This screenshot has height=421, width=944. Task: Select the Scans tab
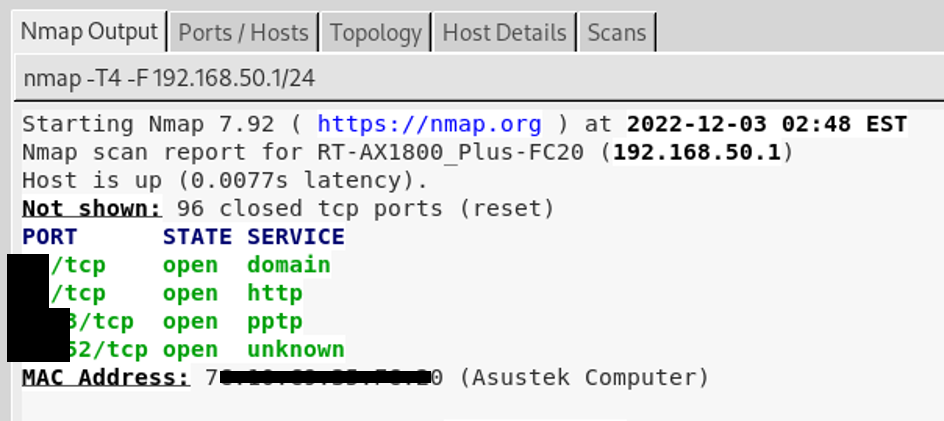616,33
